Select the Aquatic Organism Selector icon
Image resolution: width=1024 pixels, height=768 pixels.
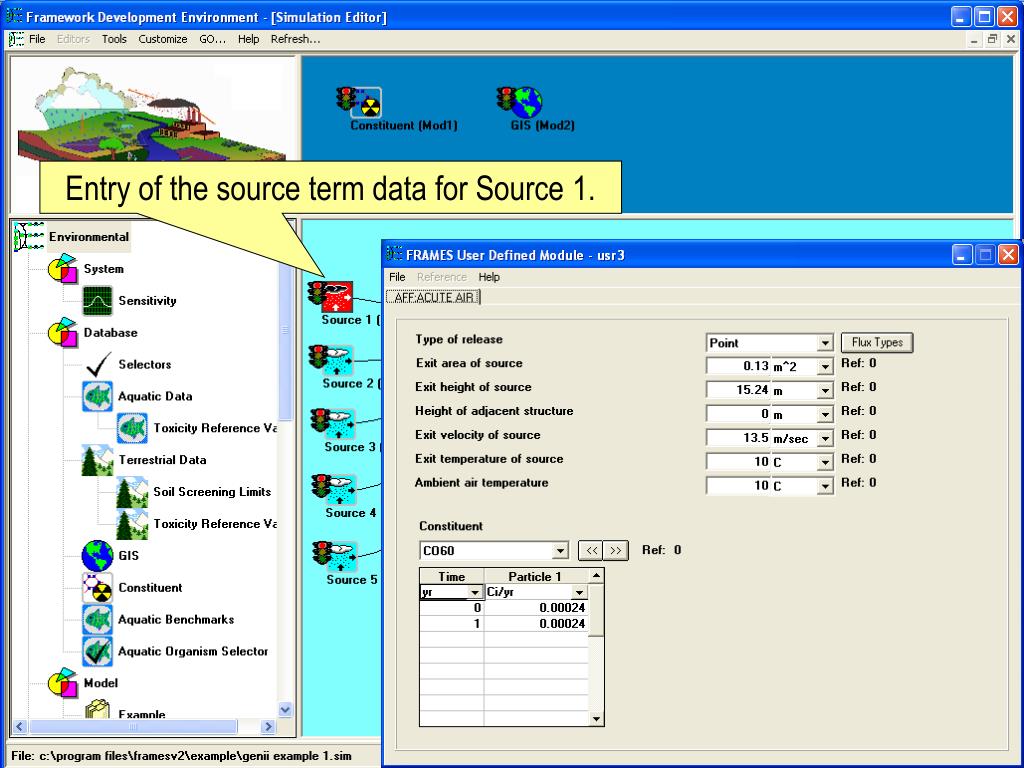97,651
